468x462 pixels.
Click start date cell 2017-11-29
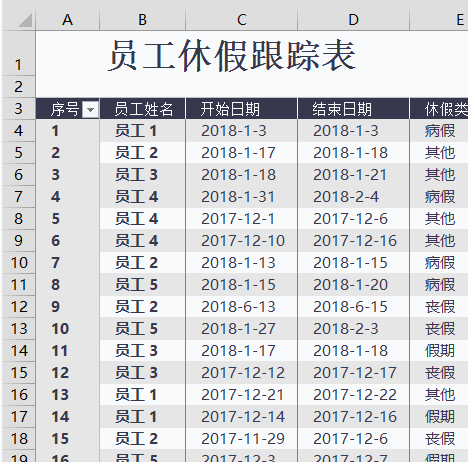point(242,439)
